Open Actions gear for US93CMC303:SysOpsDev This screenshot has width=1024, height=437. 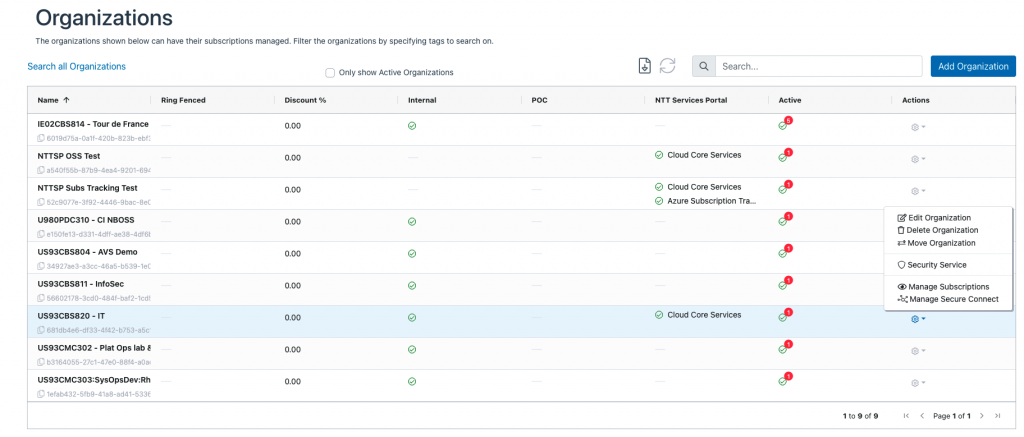tap(918, 383)
